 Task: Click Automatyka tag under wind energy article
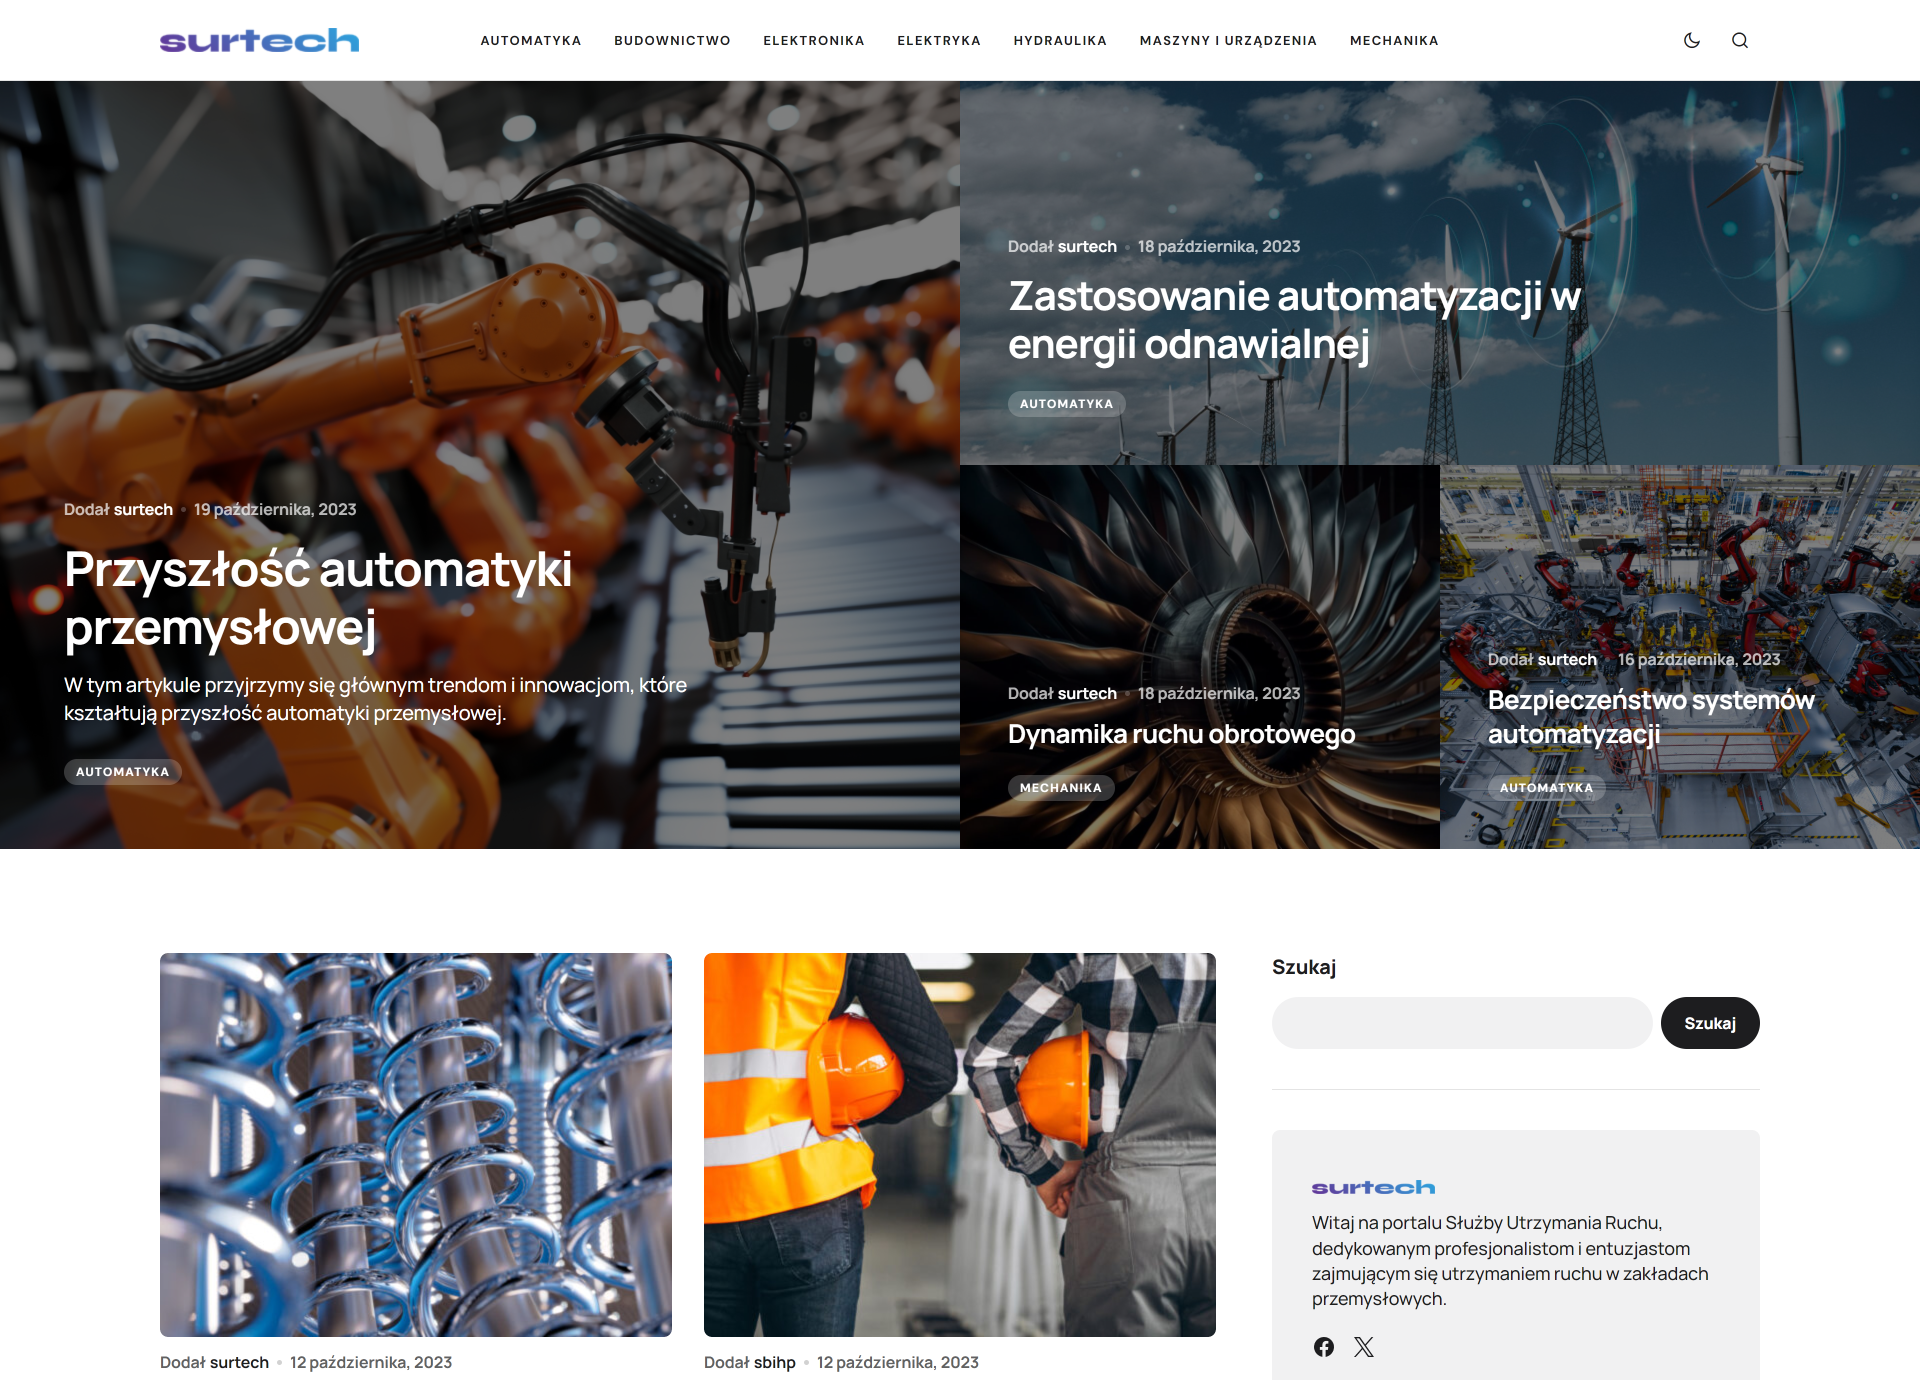tap(1066, 404)
